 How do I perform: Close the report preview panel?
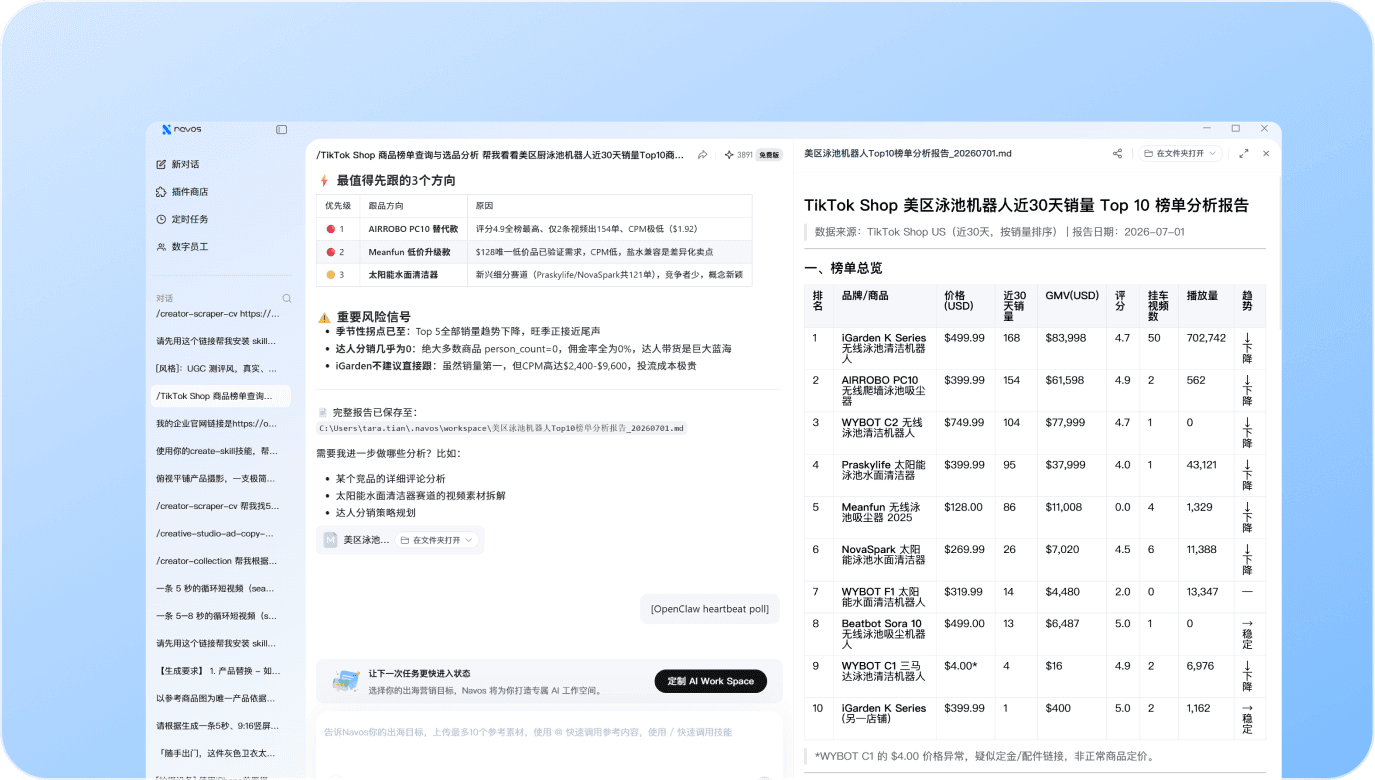point(1266,154)
